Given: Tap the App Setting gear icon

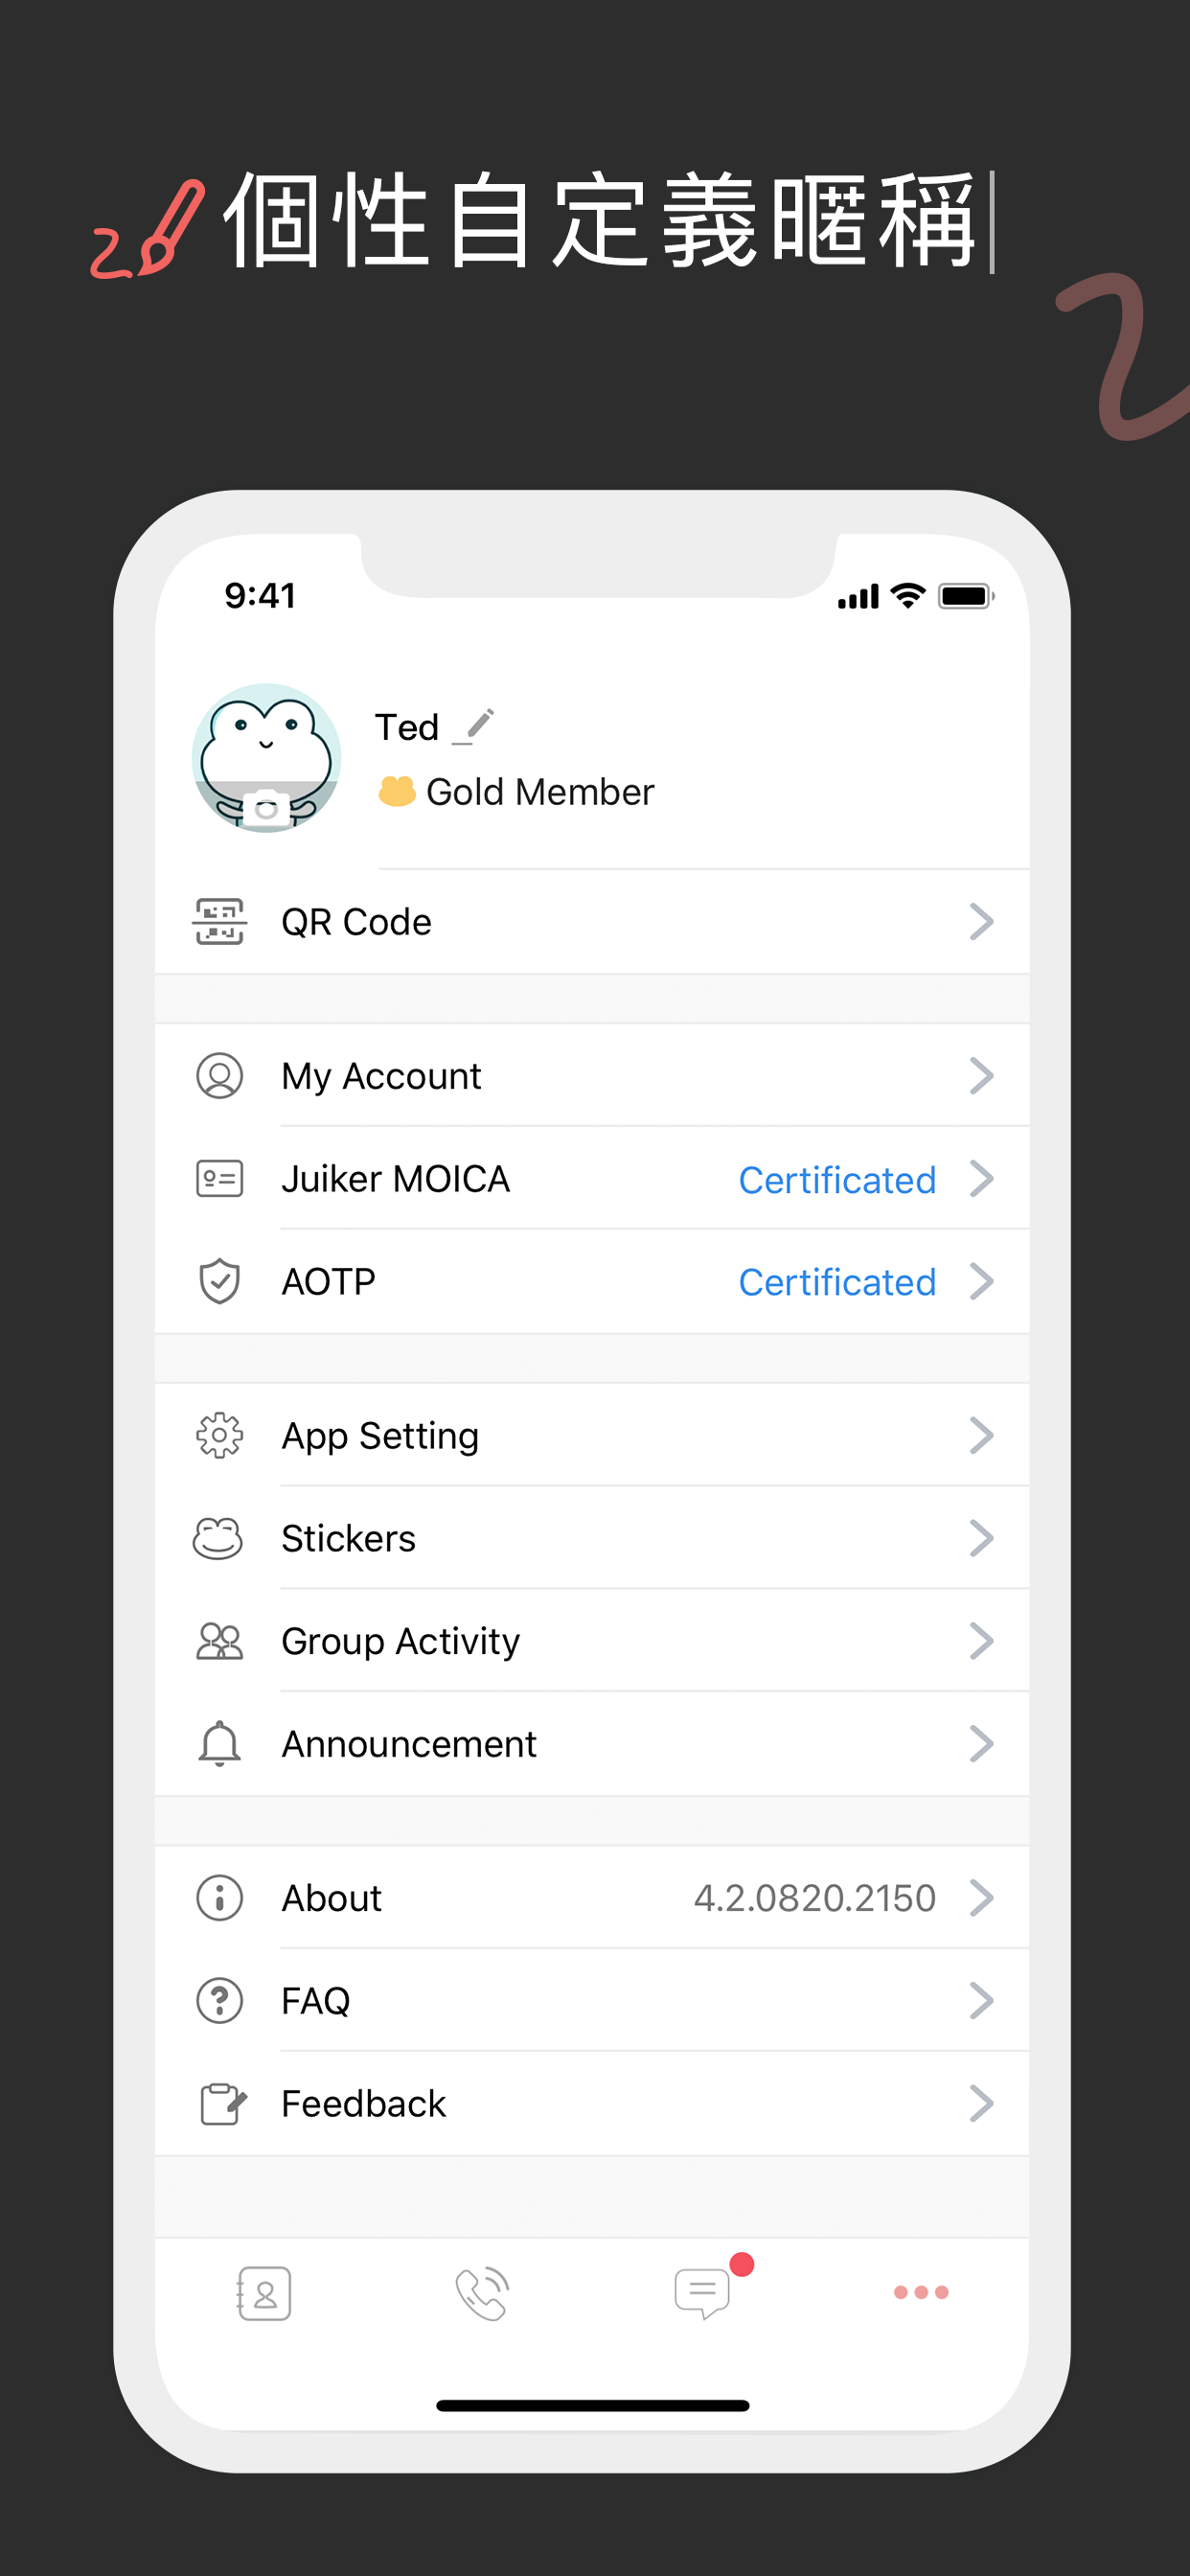Looking at the screenshot, I should pyautogui.click(x=219, y=1436).
